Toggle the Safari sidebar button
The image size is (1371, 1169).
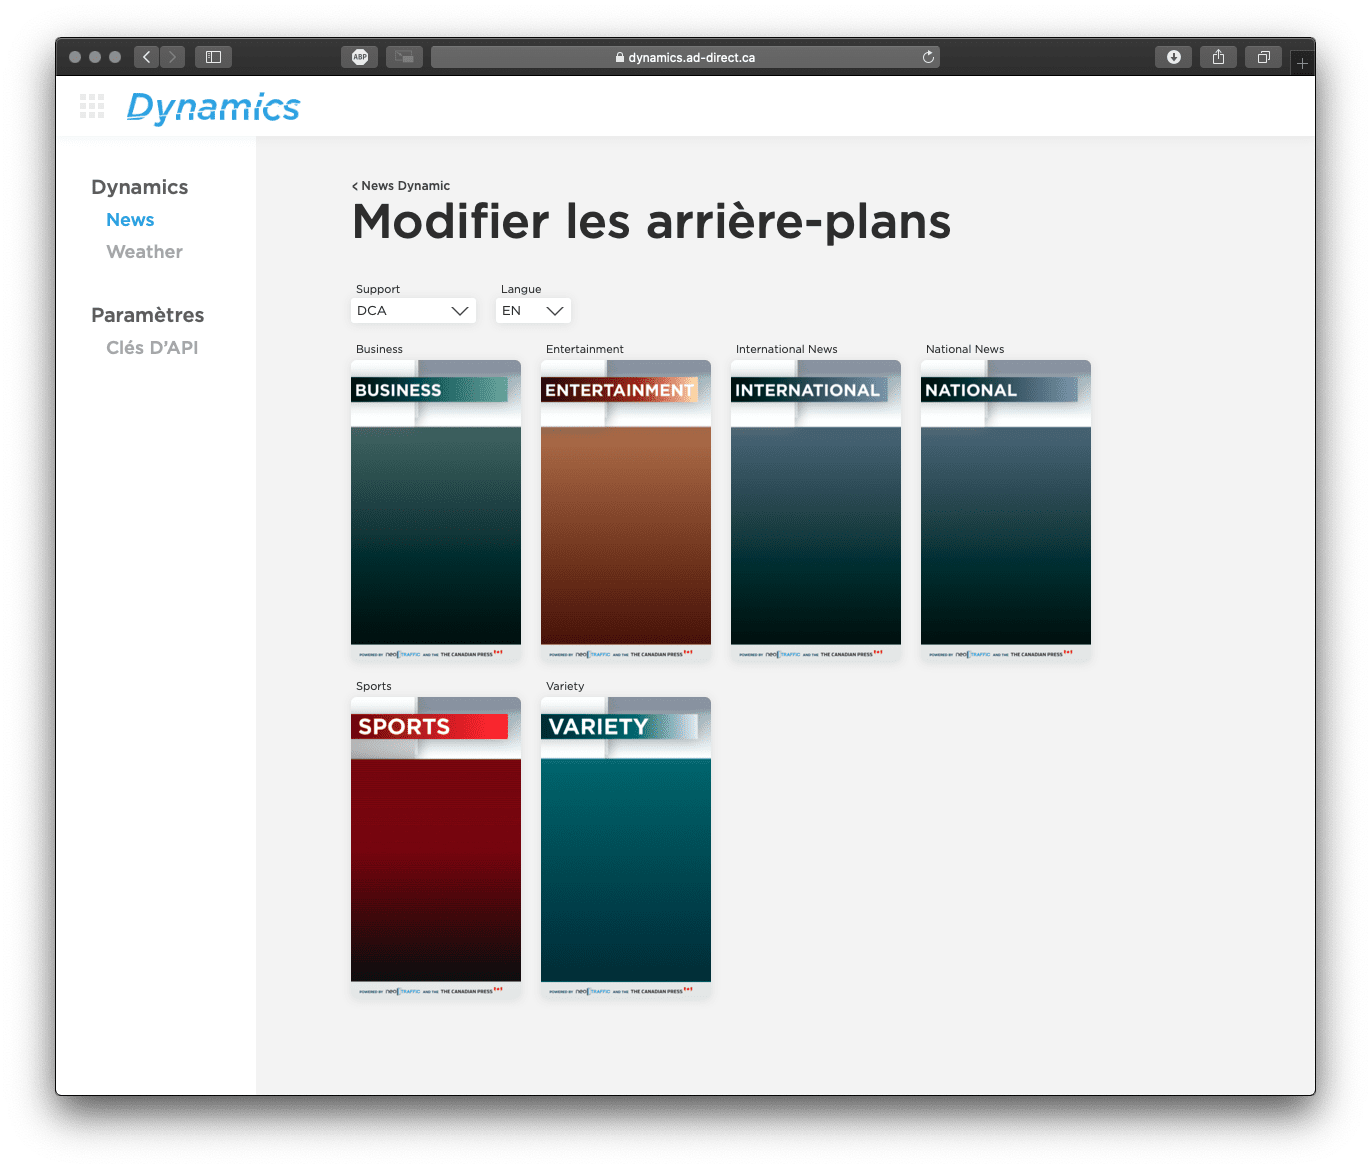point(213,57)
